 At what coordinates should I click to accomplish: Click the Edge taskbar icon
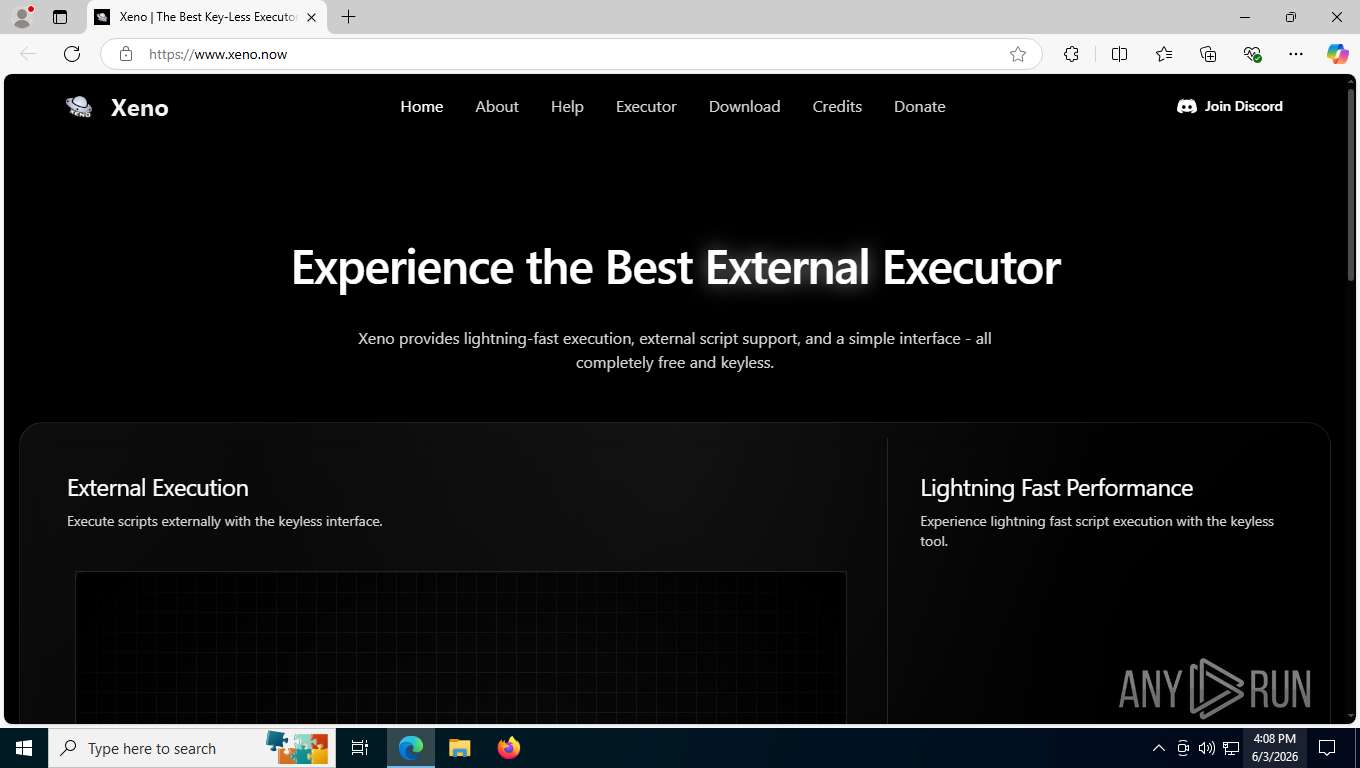(411, 748)
